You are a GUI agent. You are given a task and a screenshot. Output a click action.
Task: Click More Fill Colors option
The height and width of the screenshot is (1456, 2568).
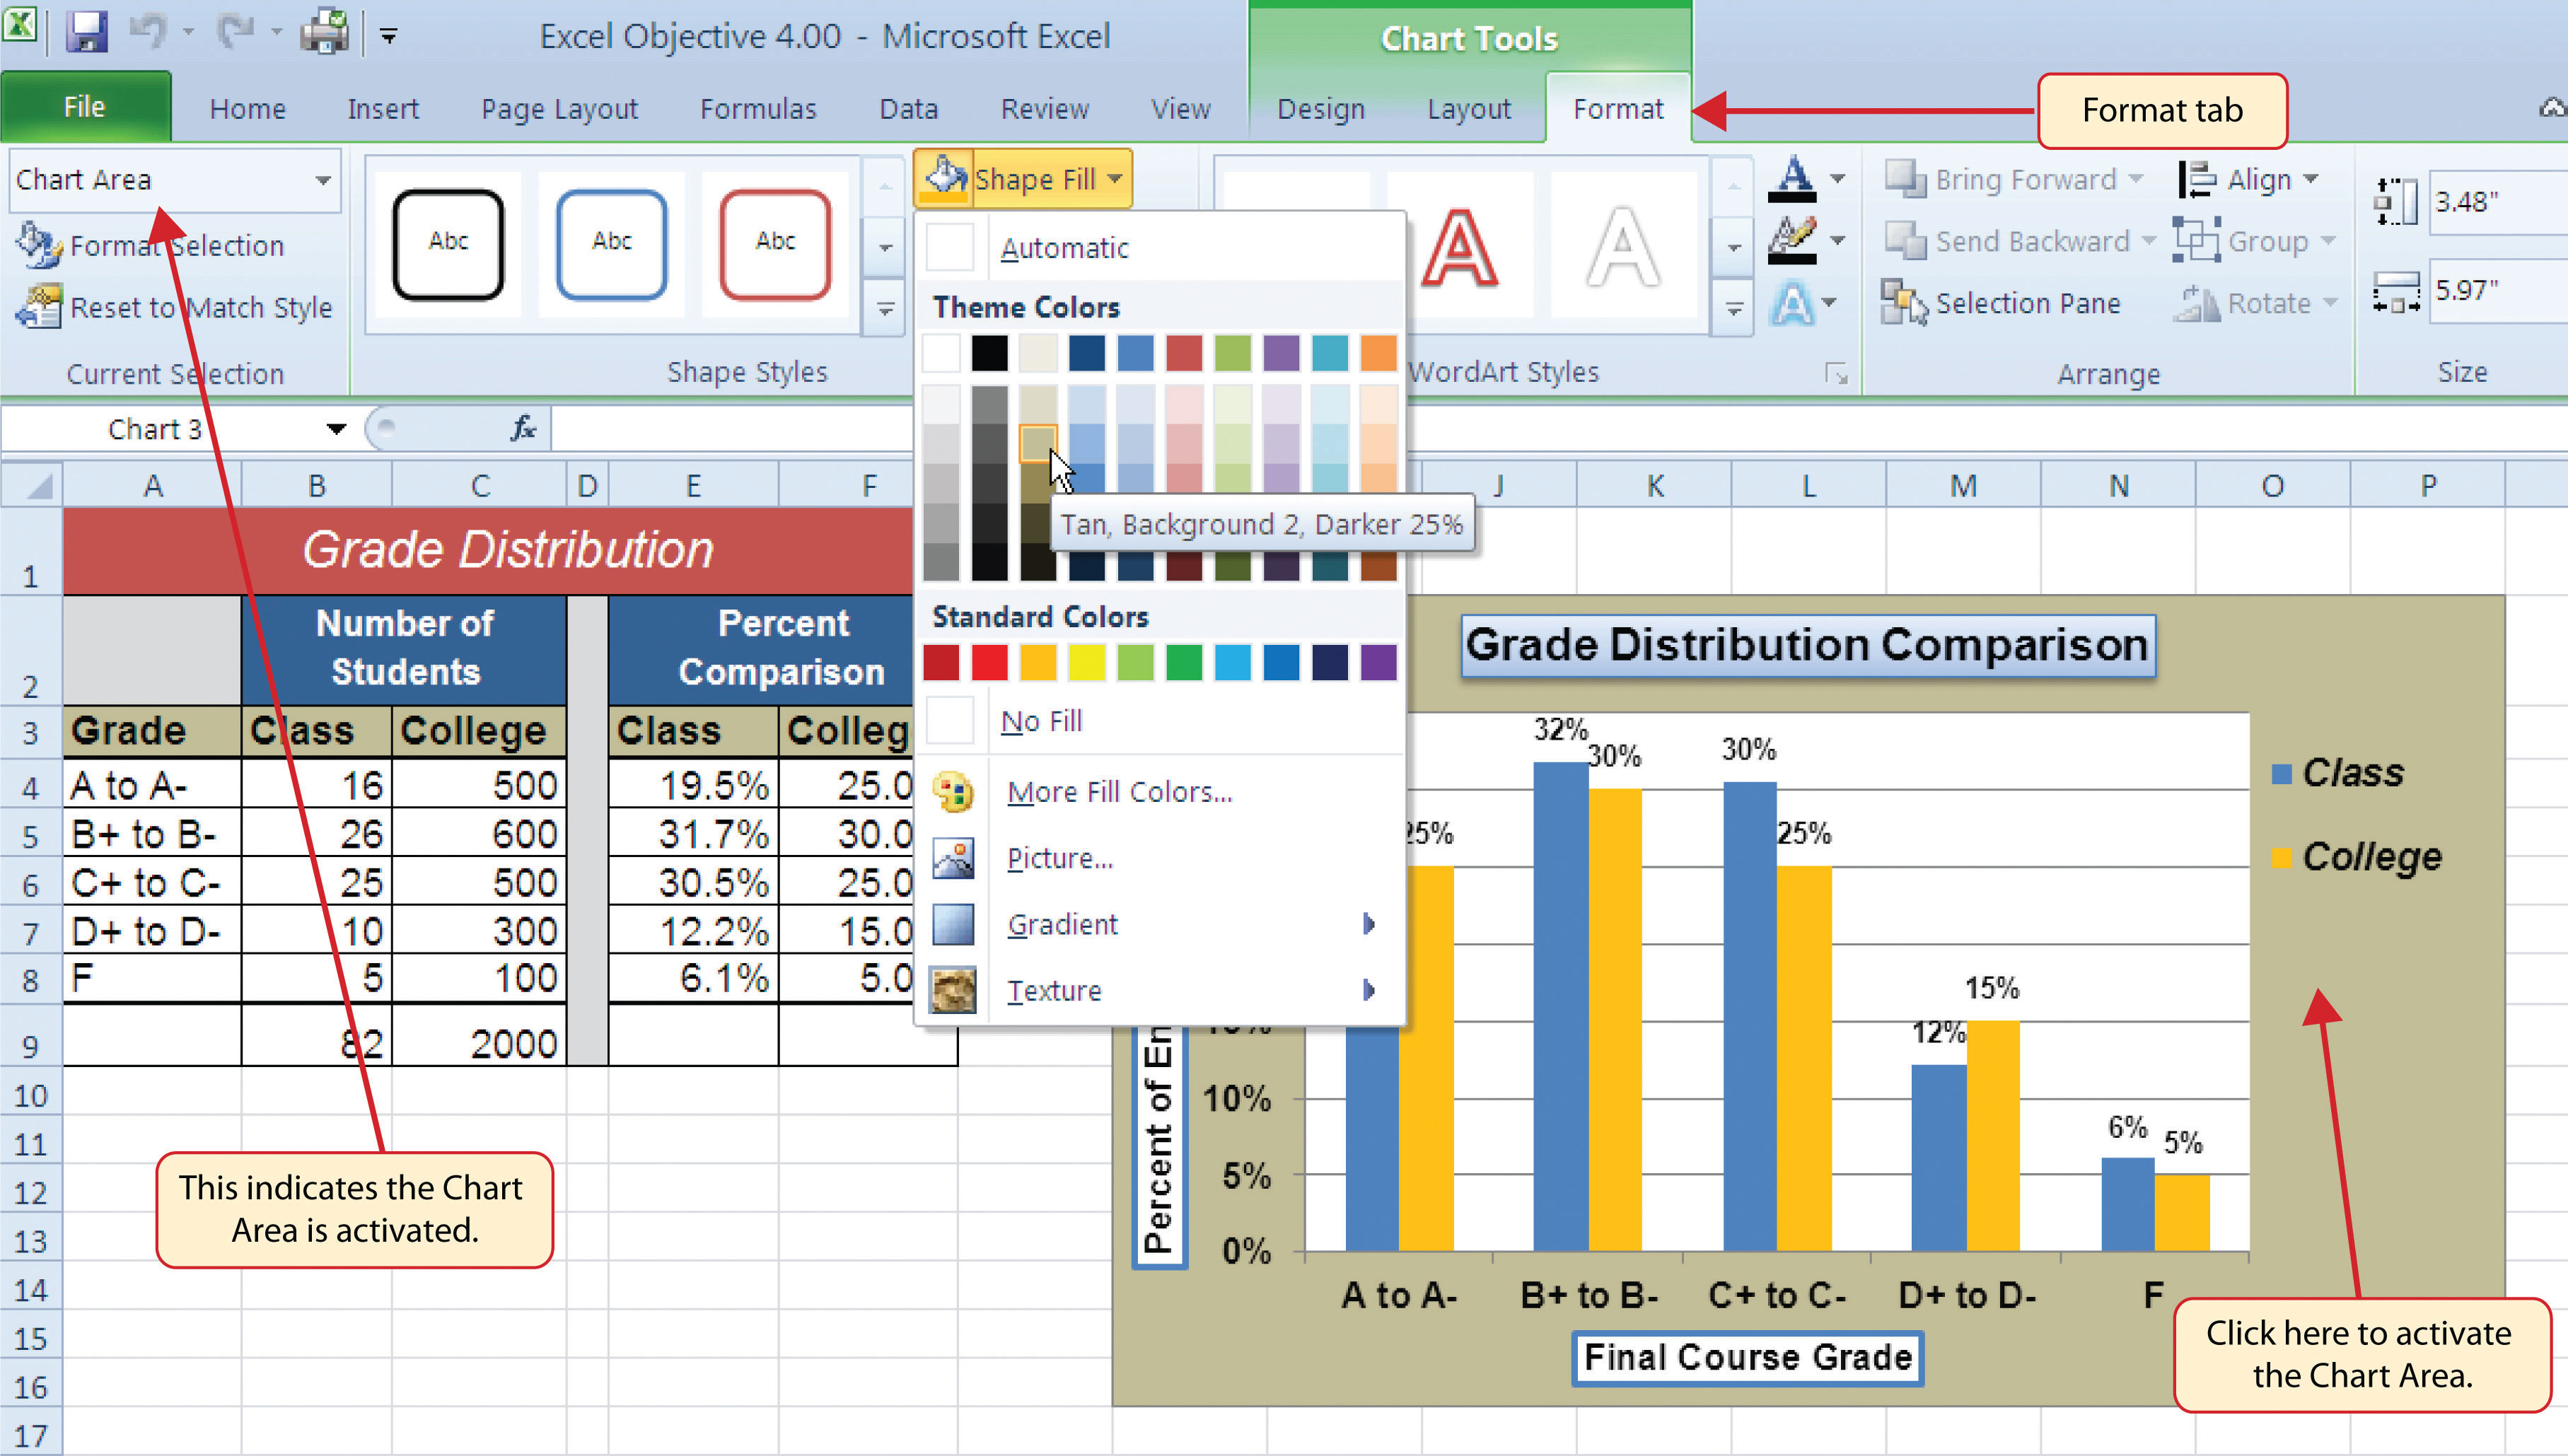click(x=1118, y=790)
